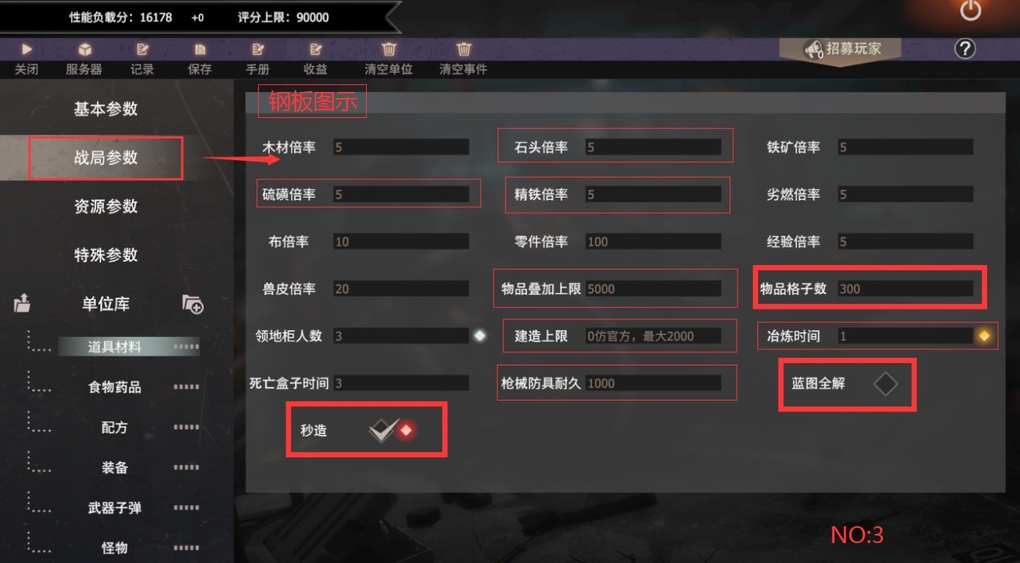Open the 配方 unit library entry

coord(114,427)
